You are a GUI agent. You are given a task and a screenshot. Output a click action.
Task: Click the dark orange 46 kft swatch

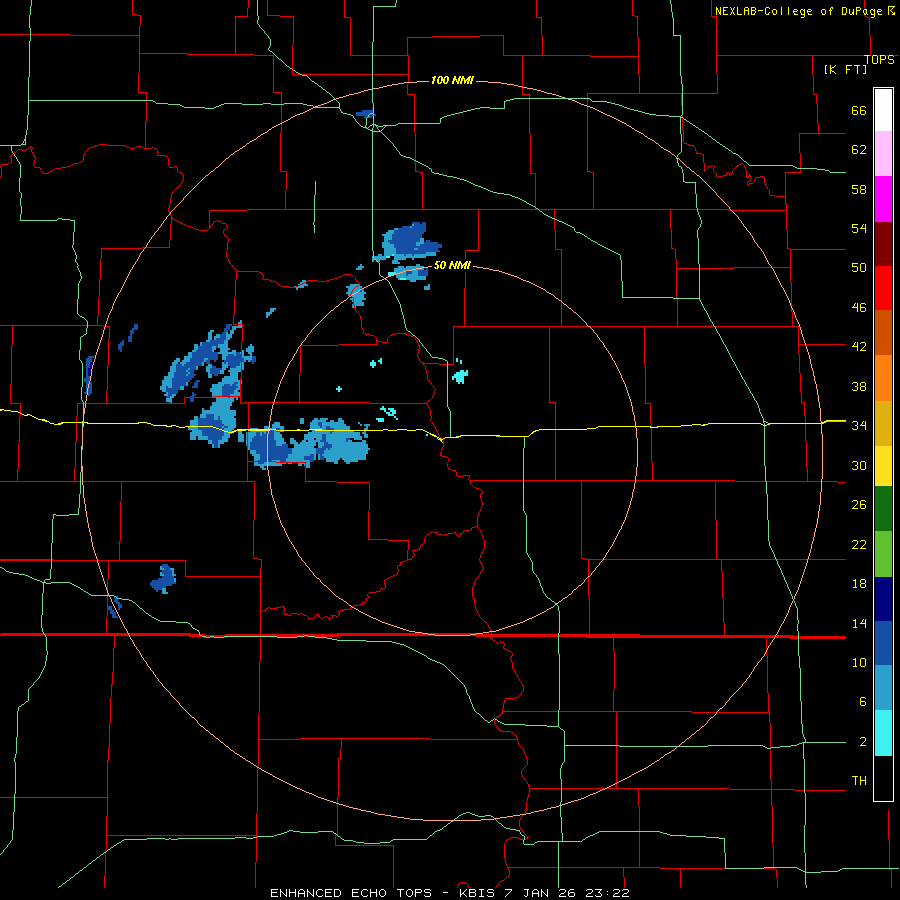pyautogui.click(x=883, y=332)
